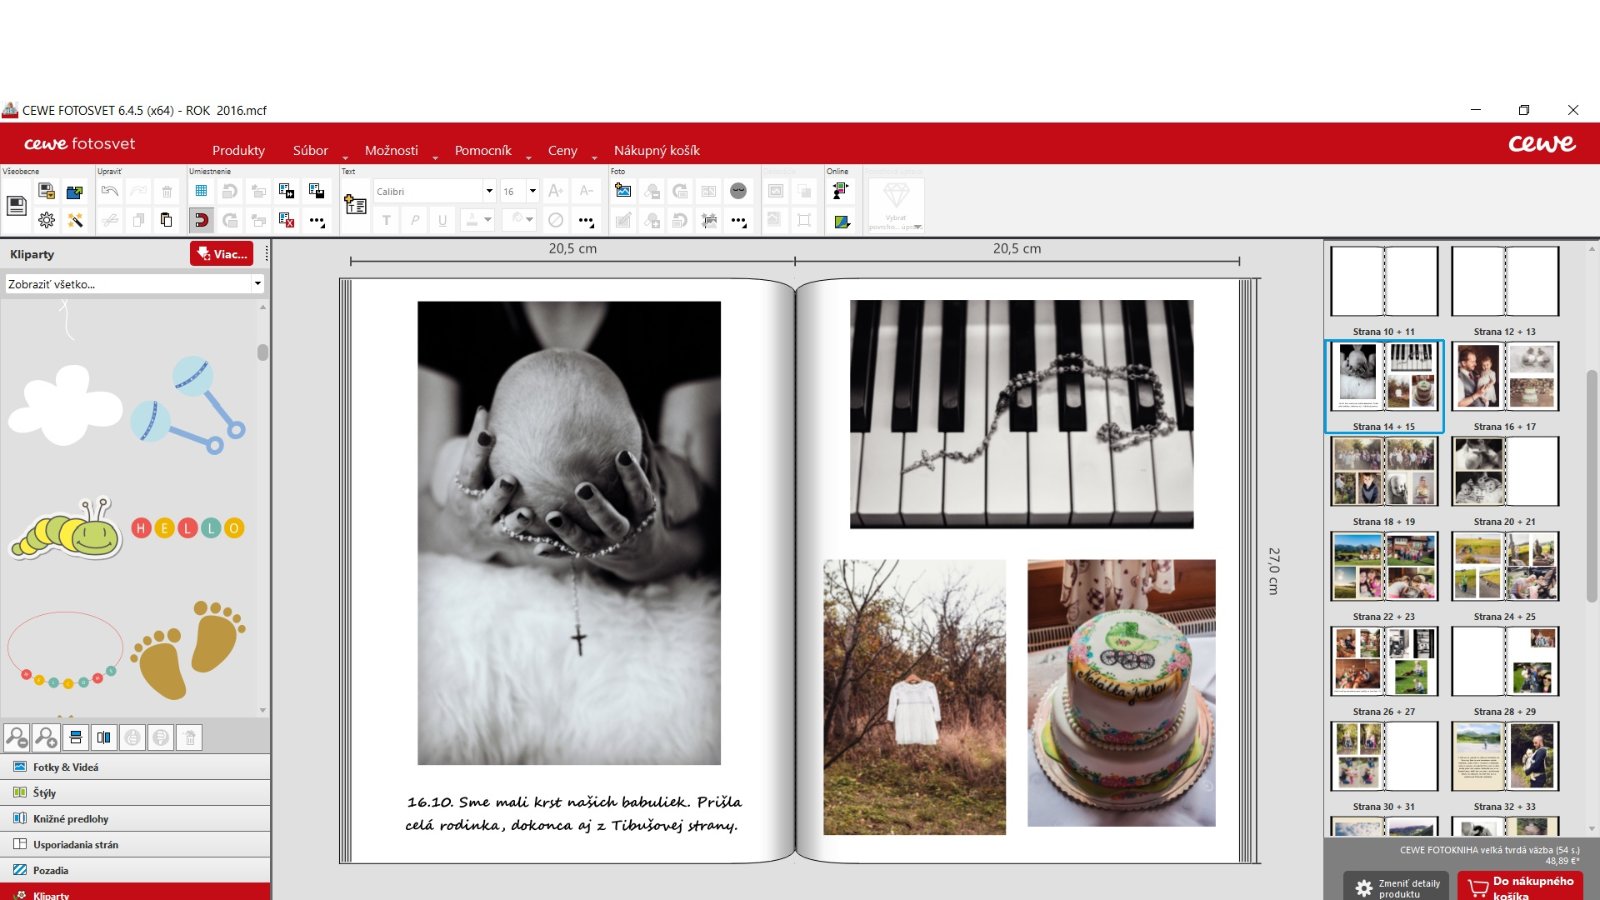Open the Nákupný košík menu

(656, 150)
